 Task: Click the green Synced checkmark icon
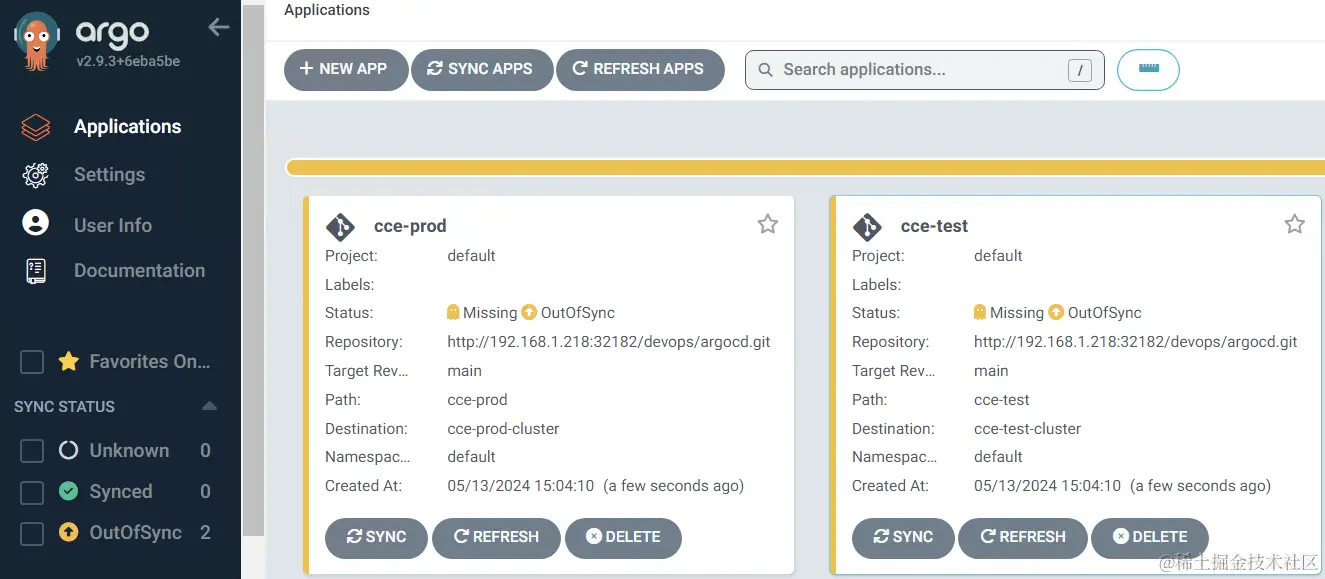[68, 492]
